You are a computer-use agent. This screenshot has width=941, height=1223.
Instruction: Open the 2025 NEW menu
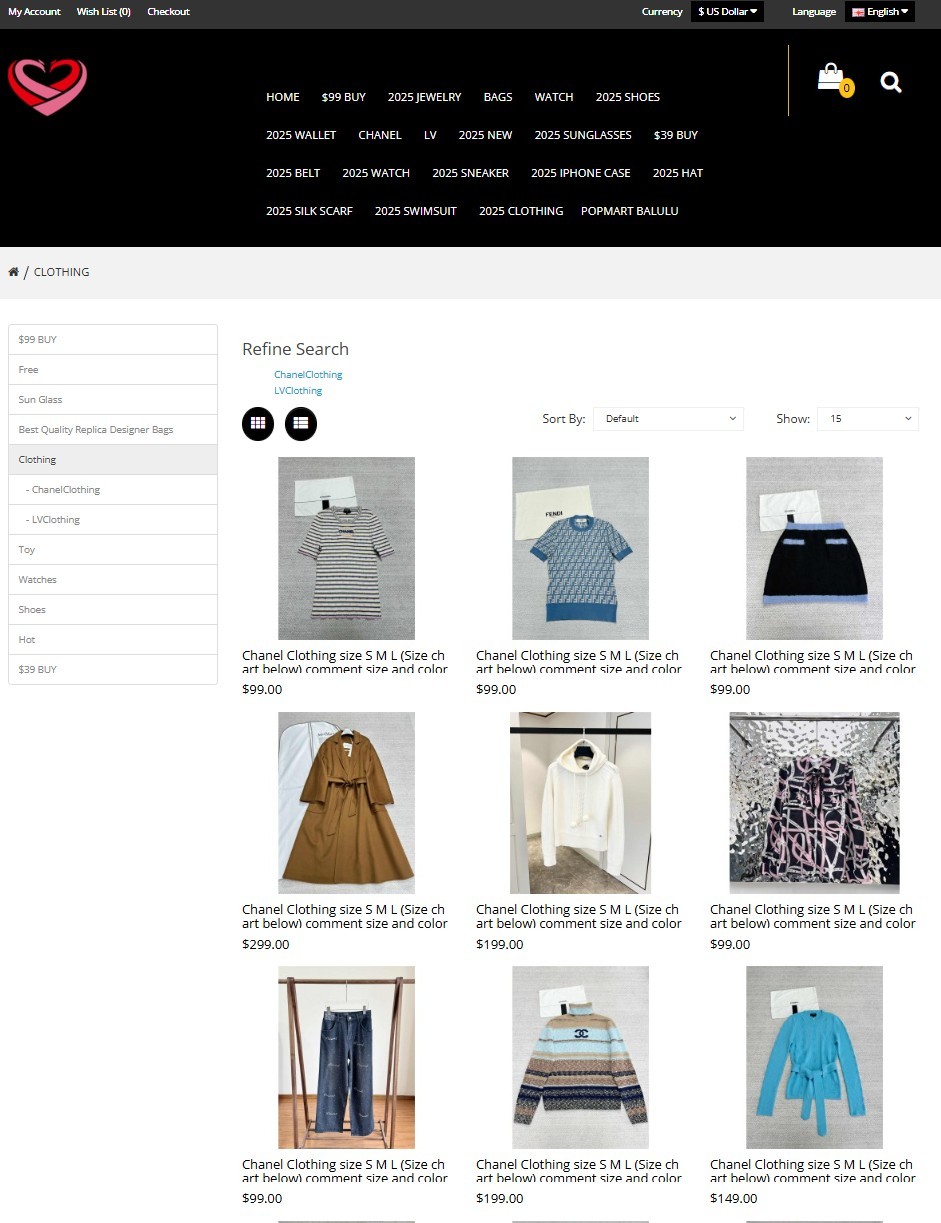[485, 135]
